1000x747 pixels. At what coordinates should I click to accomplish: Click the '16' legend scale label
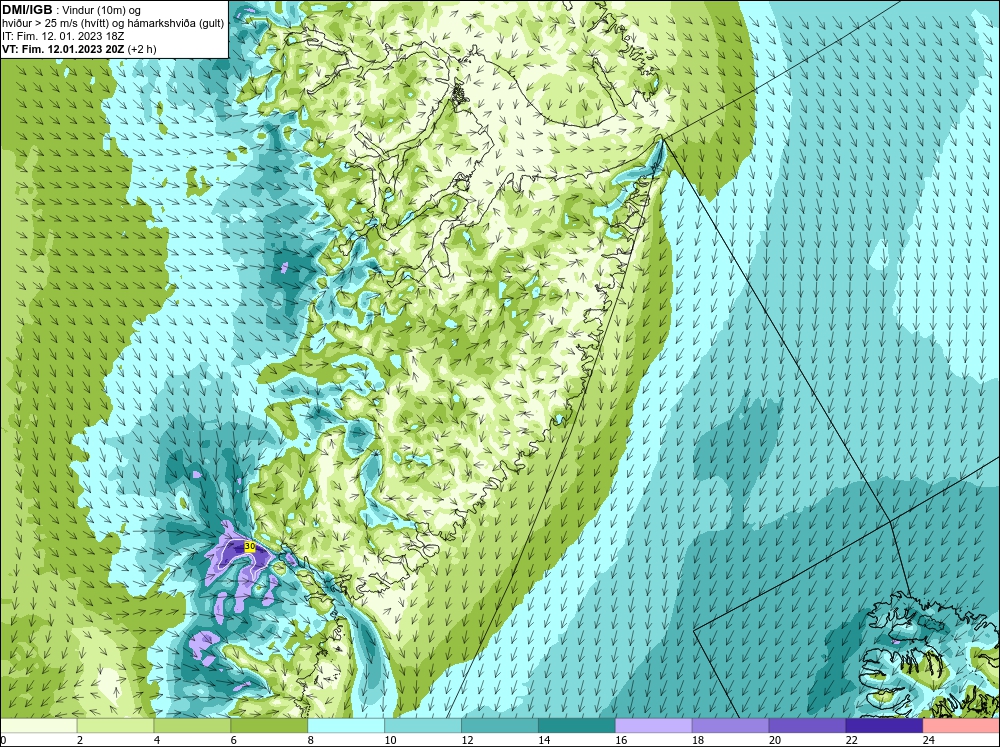click(621, 740)
